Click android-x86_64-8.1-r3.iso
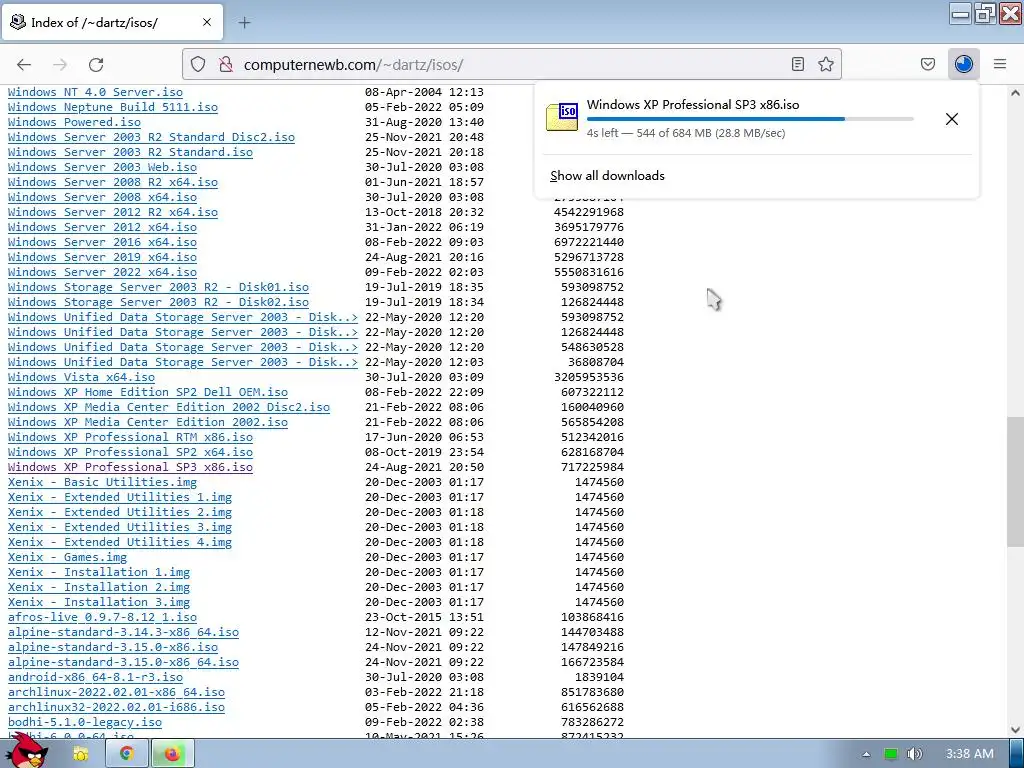Image resolution: width=1024 pixels, height=768 pixels. pos(95,678)
